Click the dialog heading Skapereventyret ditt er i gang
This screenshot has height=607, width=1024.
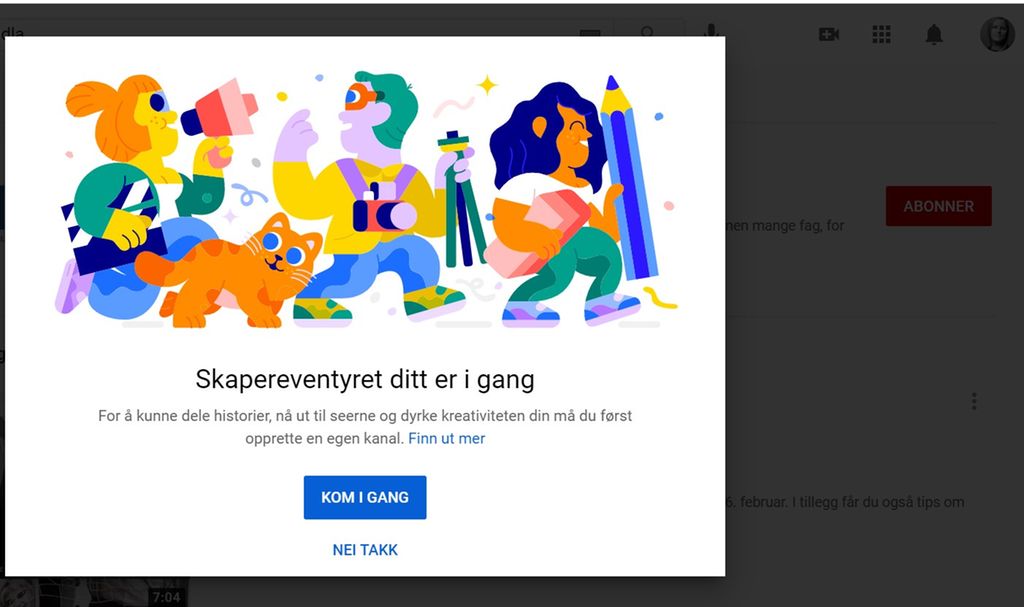(x=364, y=379)
